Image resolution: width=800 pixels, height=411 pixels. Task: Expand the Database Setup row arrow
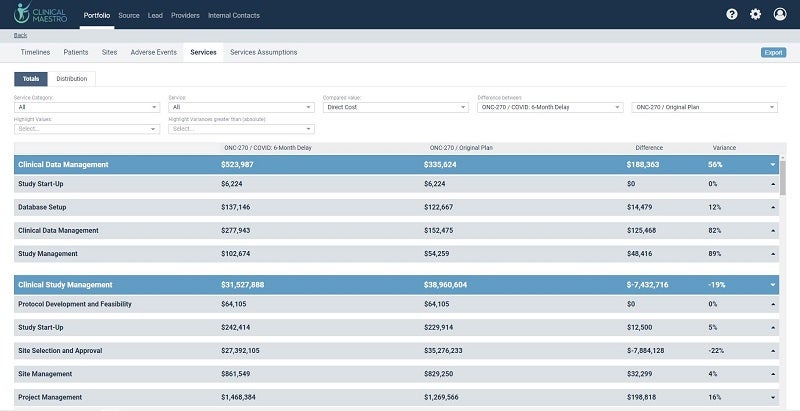[772, 207]
